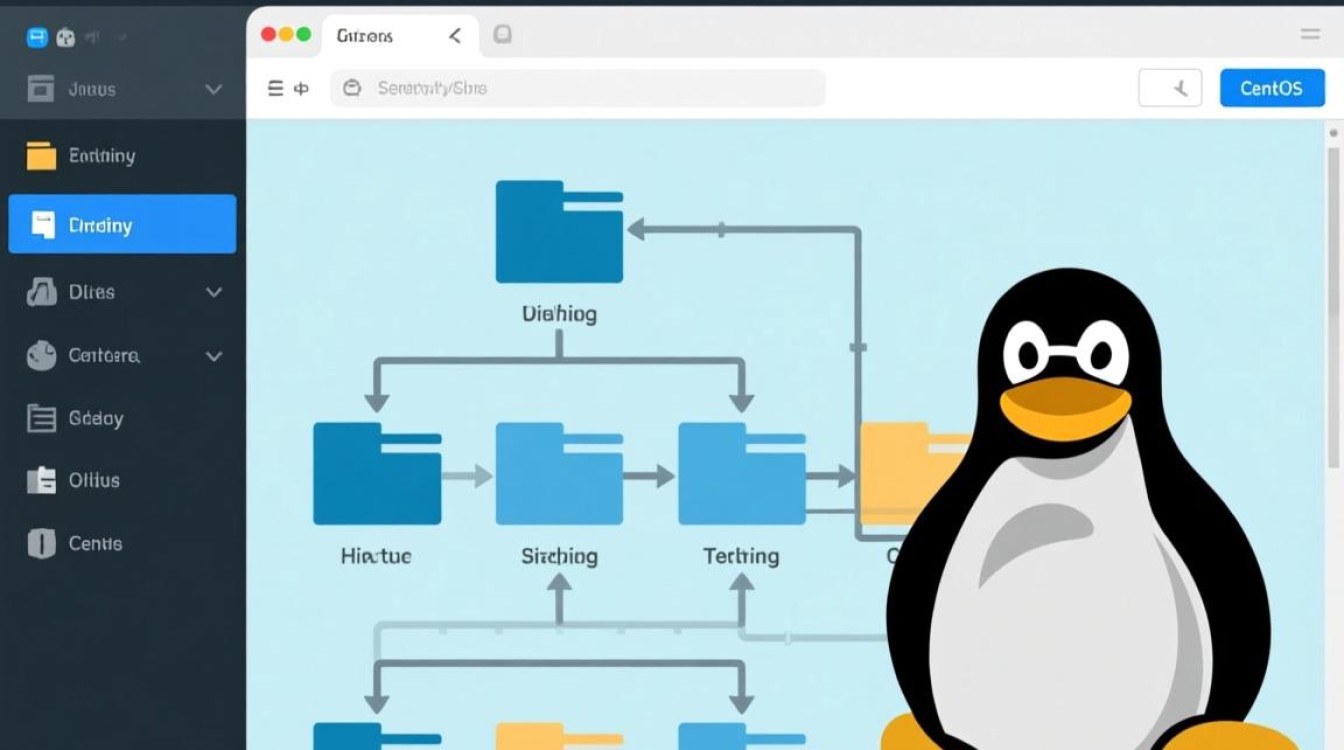Click the Centis sidebar icon

[41, 543]
